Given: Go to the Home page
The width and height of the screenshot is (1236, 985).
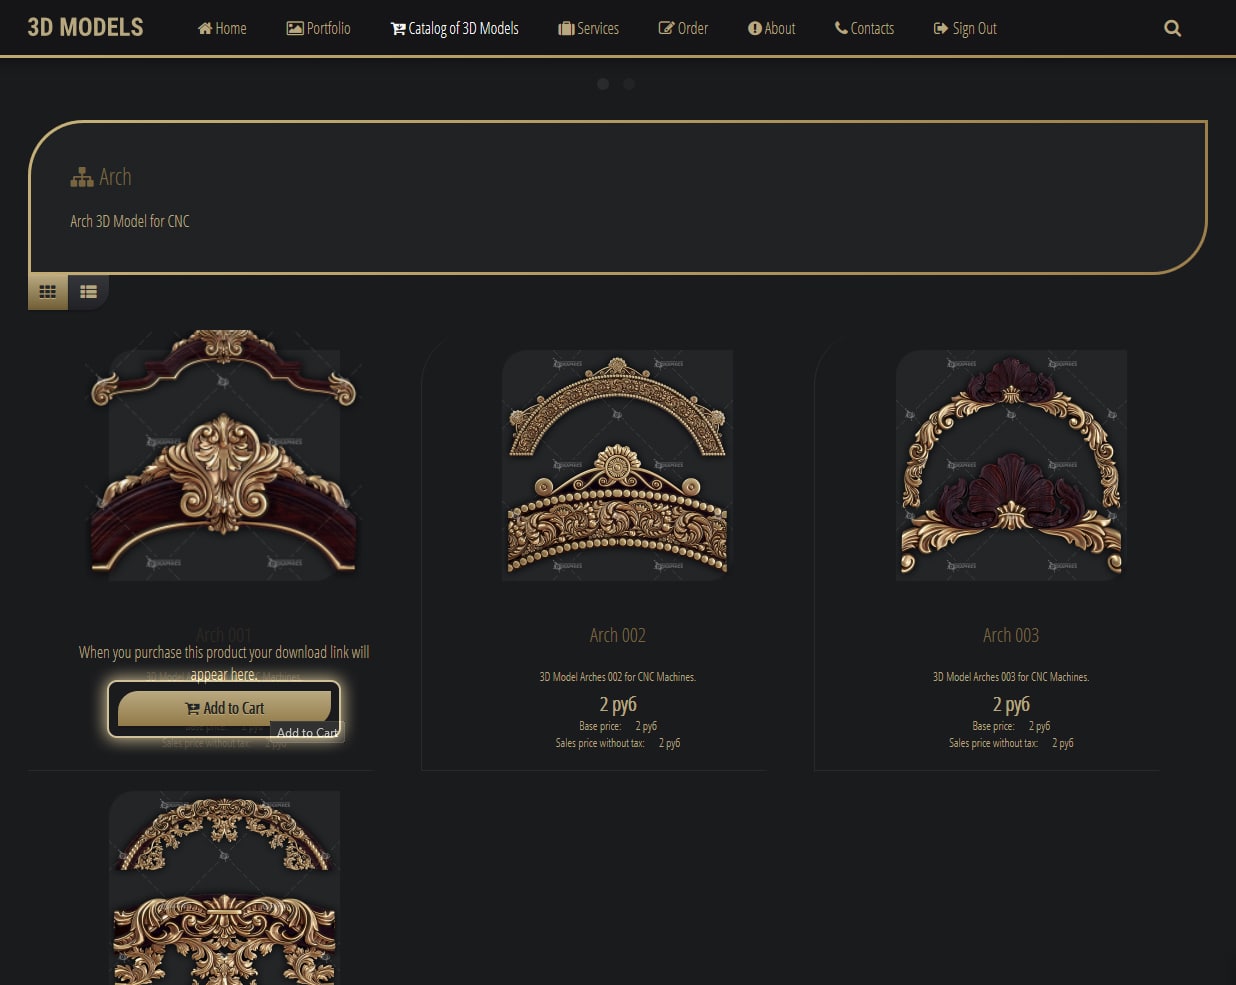Looking at the screenshot, I should click(222, 29).
